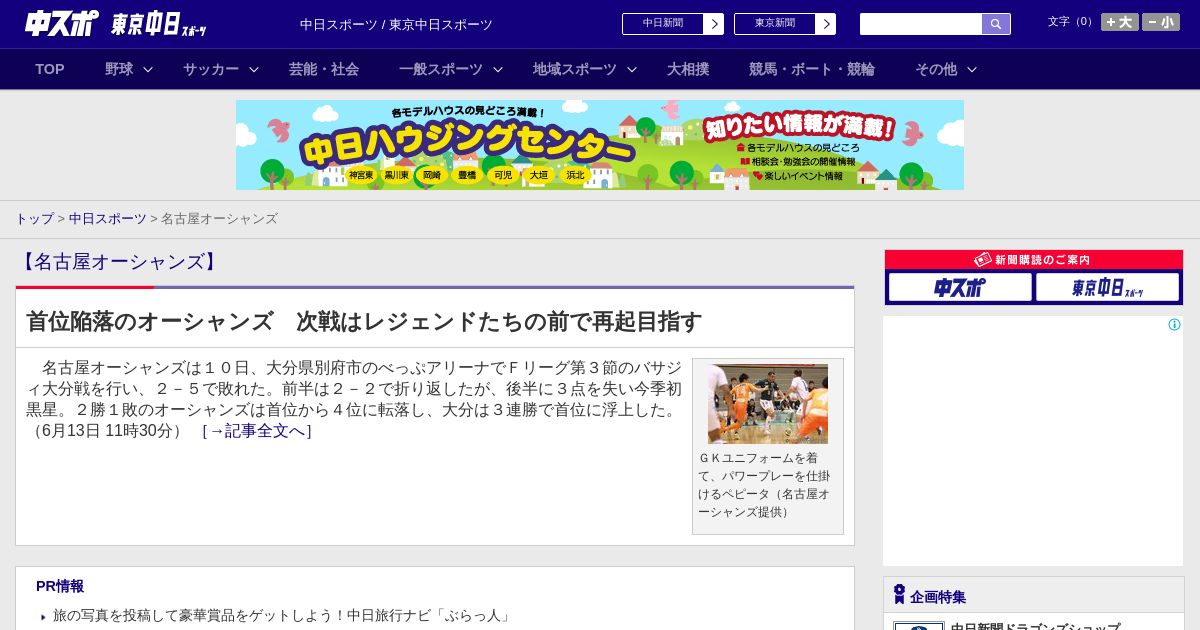Open 地域スポーツ navigation menu
Screen dimensions: 1200x630
tap(575, 69)
